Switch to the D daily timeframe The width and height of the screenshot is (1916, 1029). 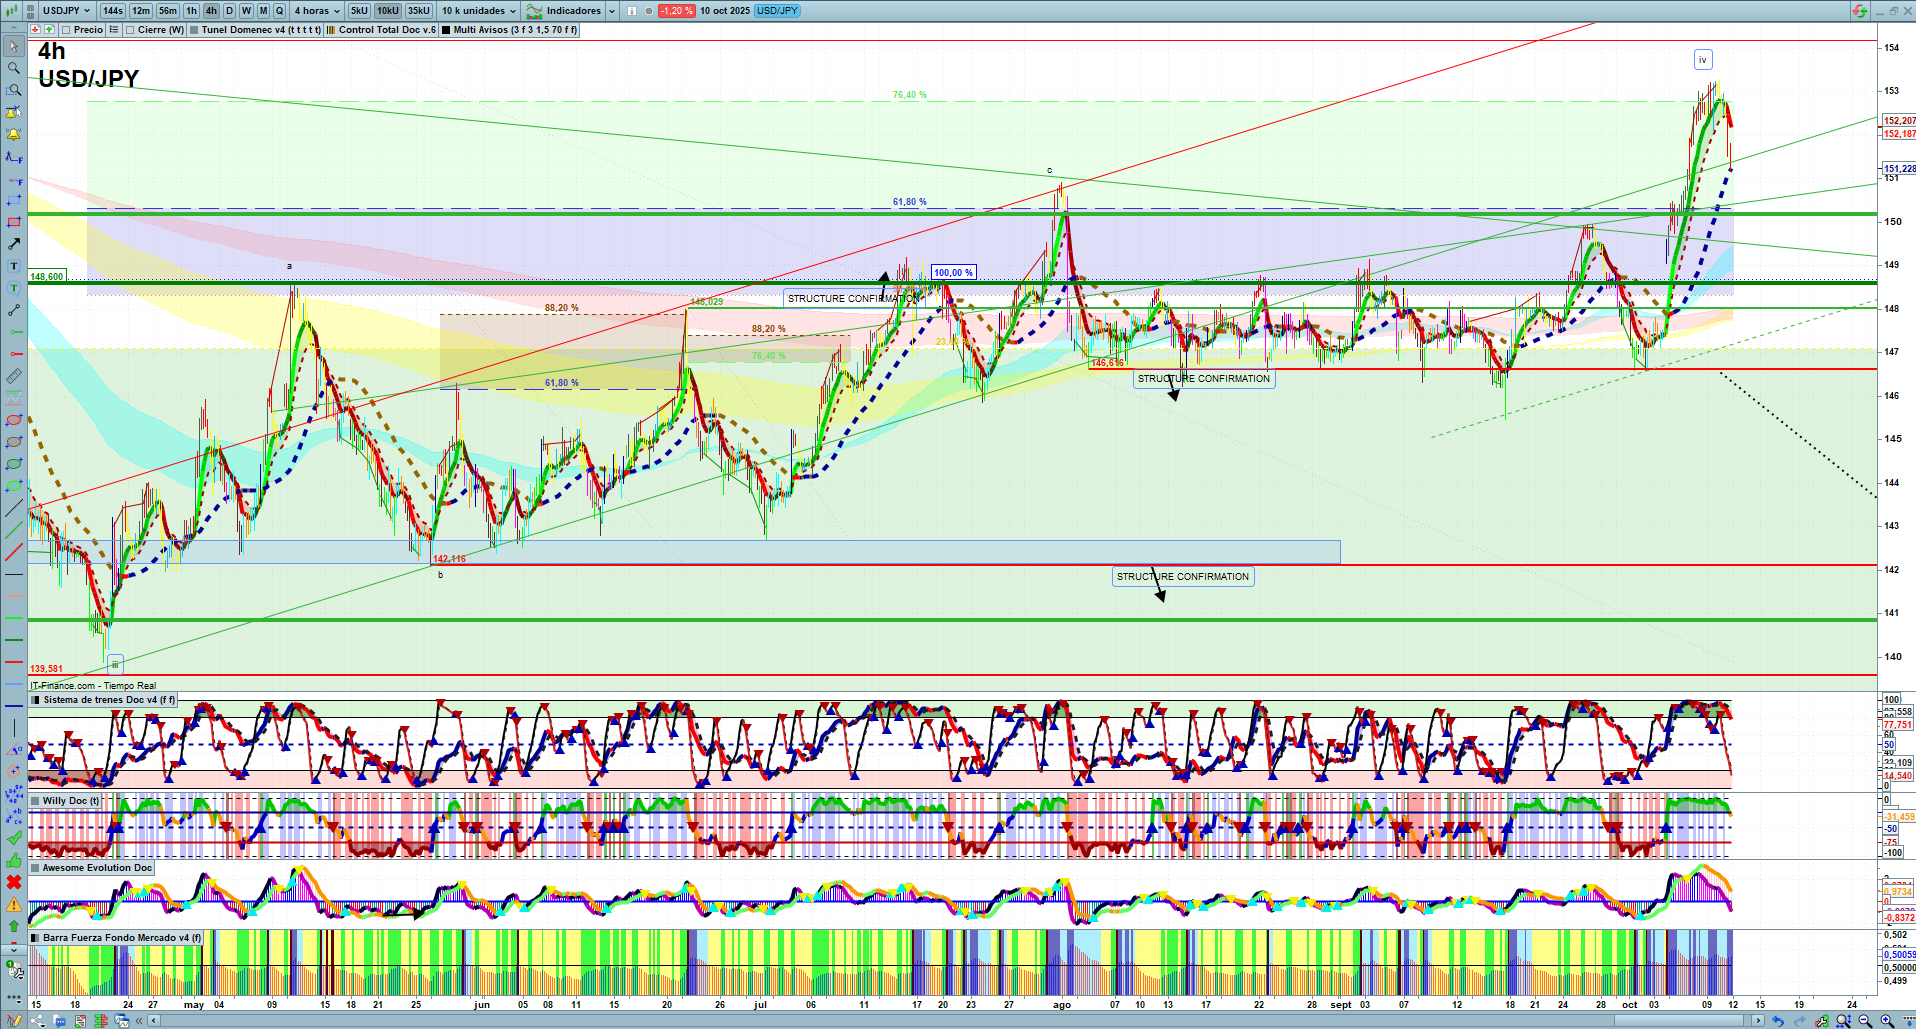[x=229, y=11]
